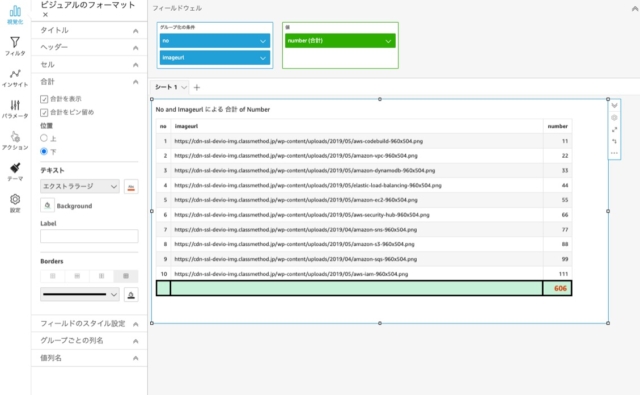Open the border line style dropdown
This screenshot has height=395, width=640.
pos(80,294)
